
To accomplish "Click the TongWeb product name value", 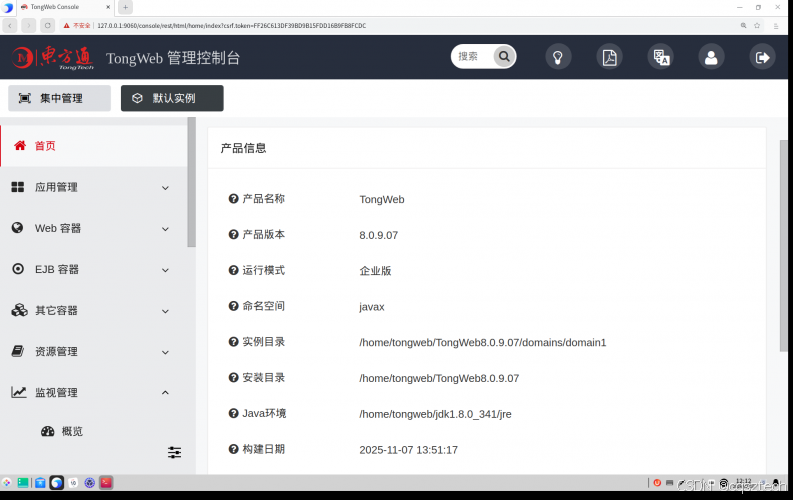I will point(382,200).
